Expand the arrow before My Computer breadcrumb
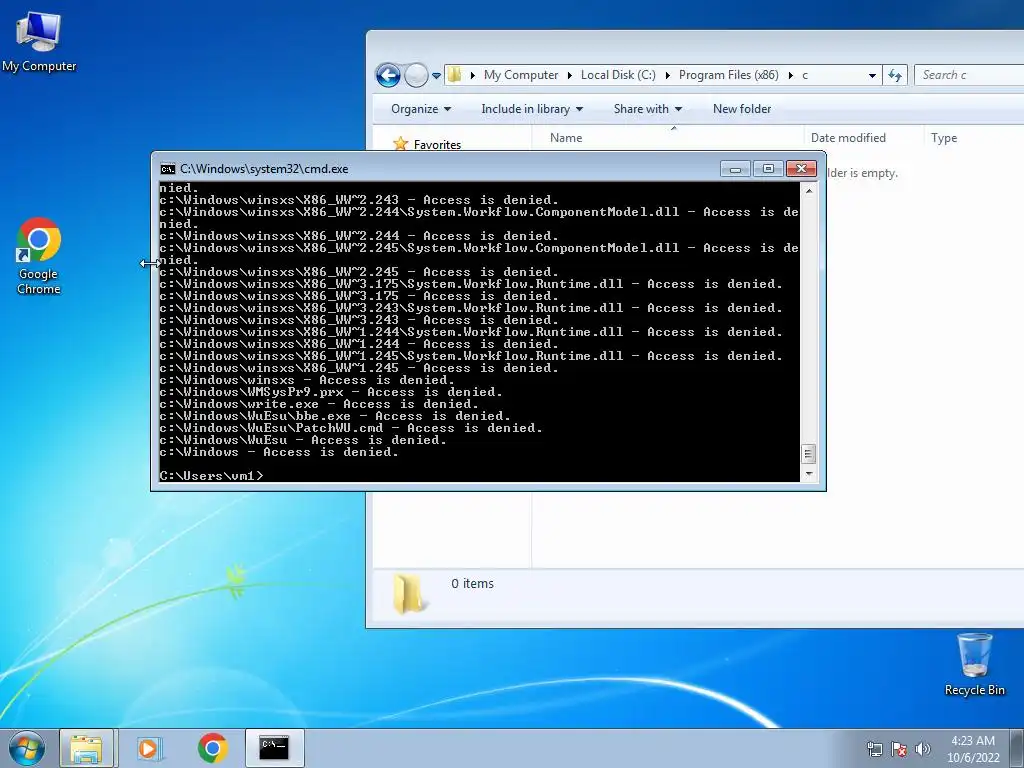Image resolution: width=1024 pixels, height=768 pixels. [472, 76]
